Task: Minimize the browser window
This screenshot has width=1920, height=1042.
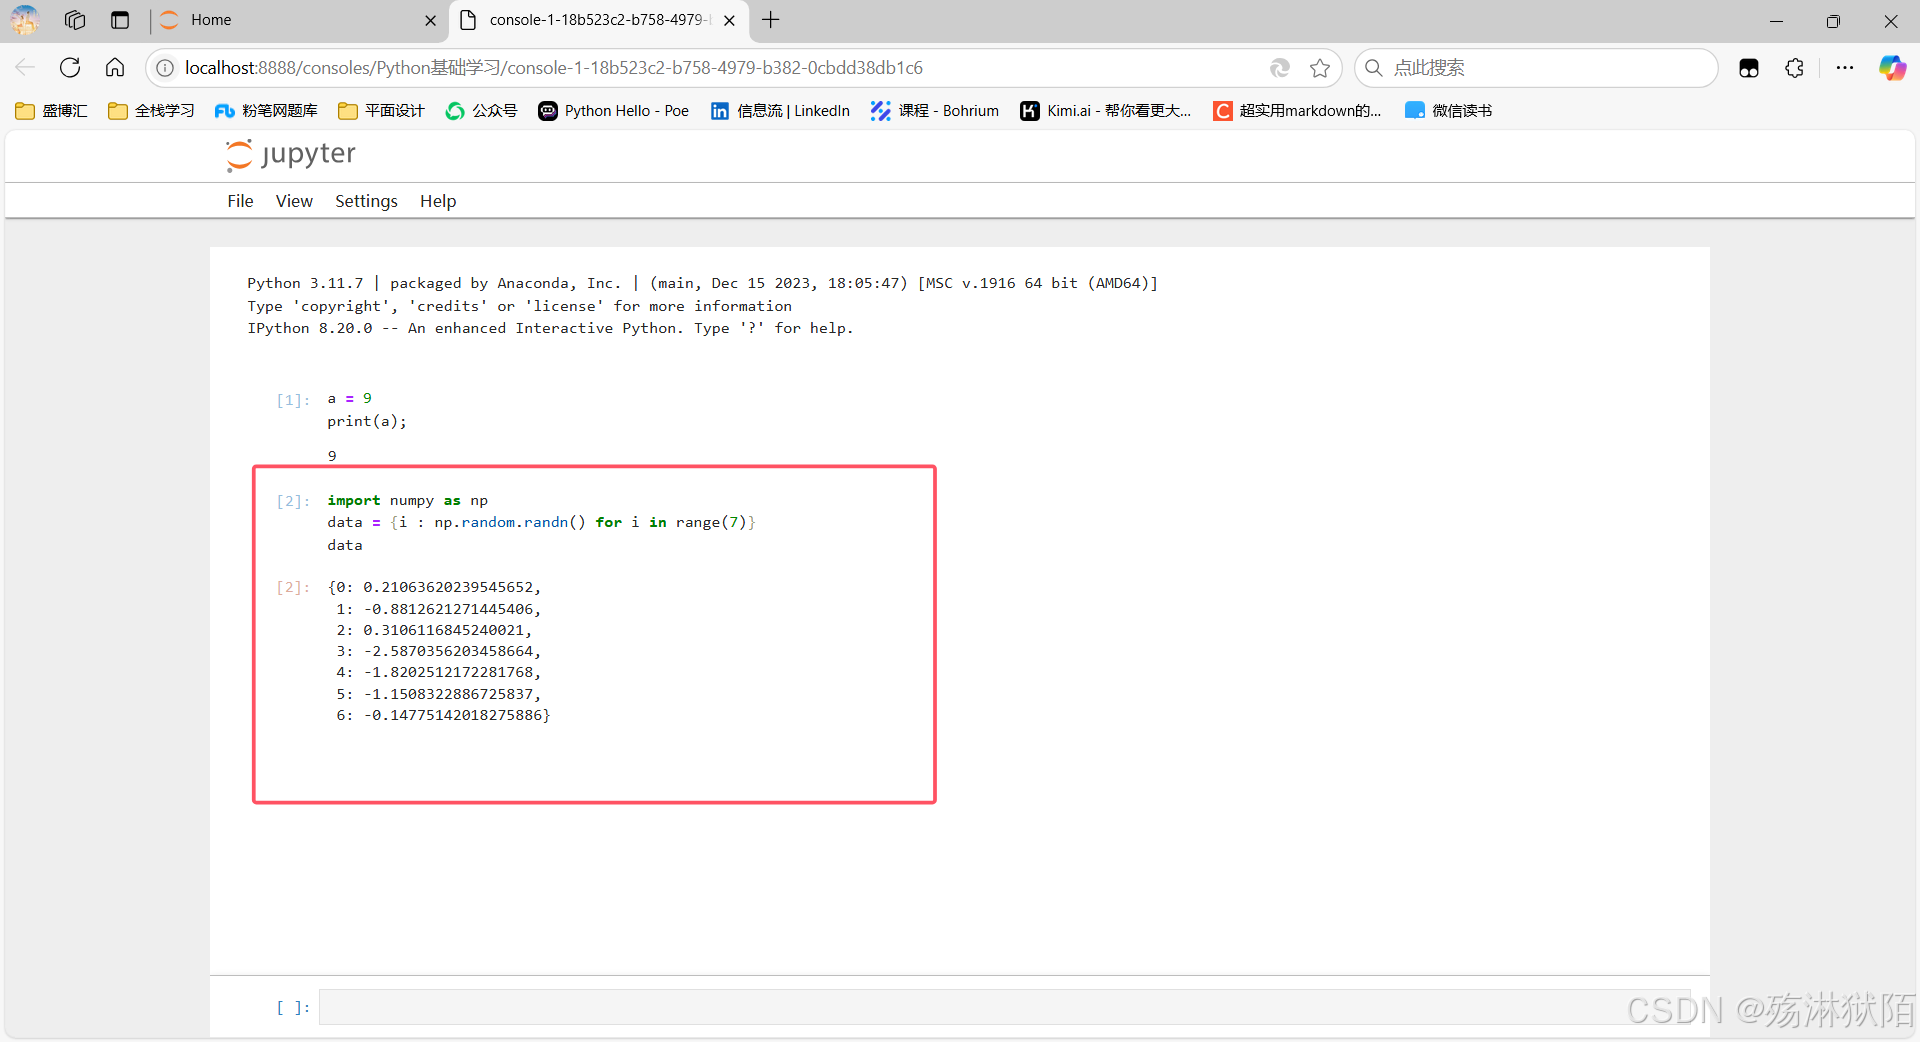Action: [1776, 20]
